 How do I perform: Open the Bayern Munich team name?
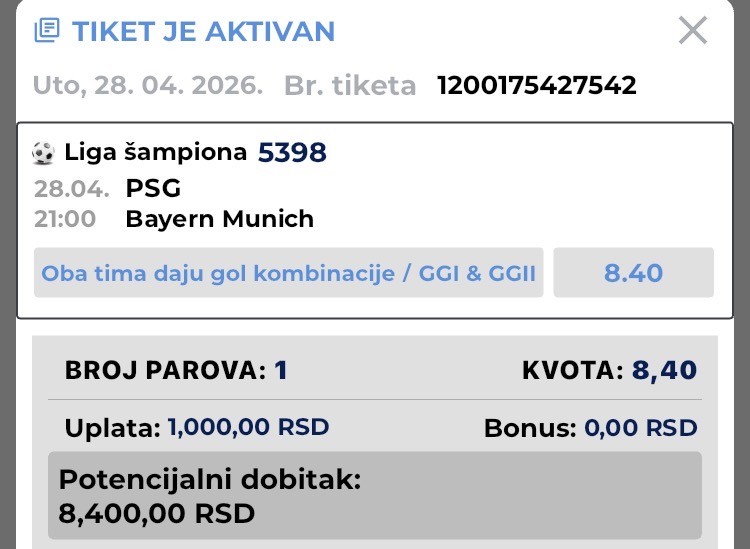(219, 219)
